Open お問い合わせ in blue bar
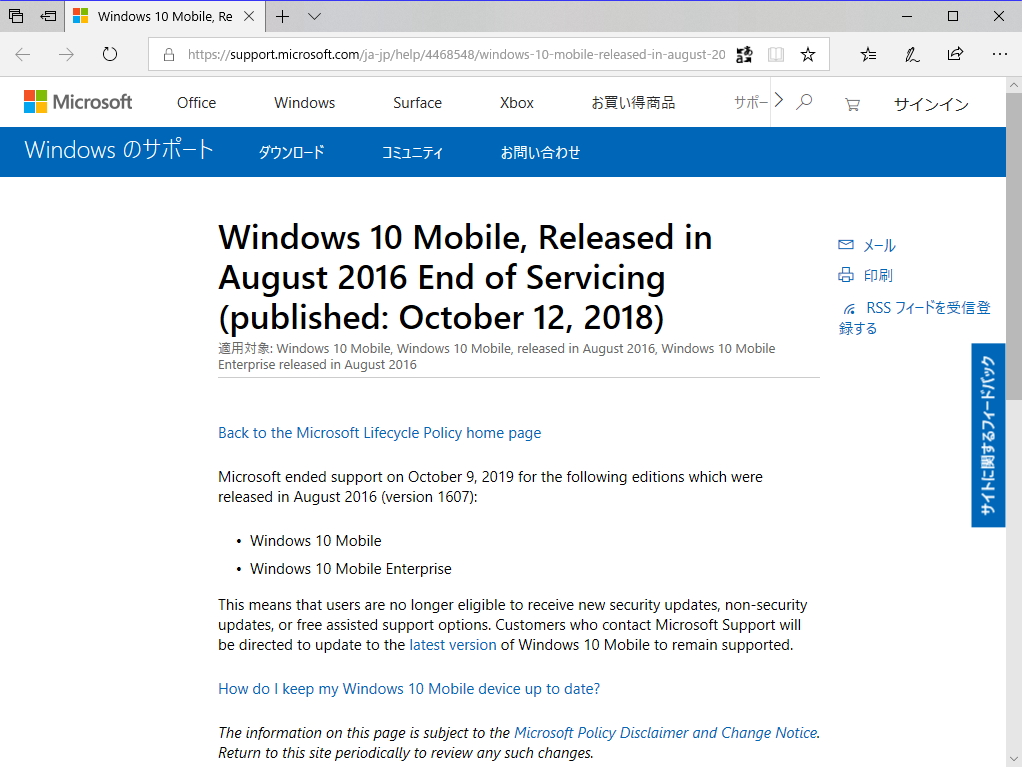The image size is (1022, 767). (x=540, y=152)
